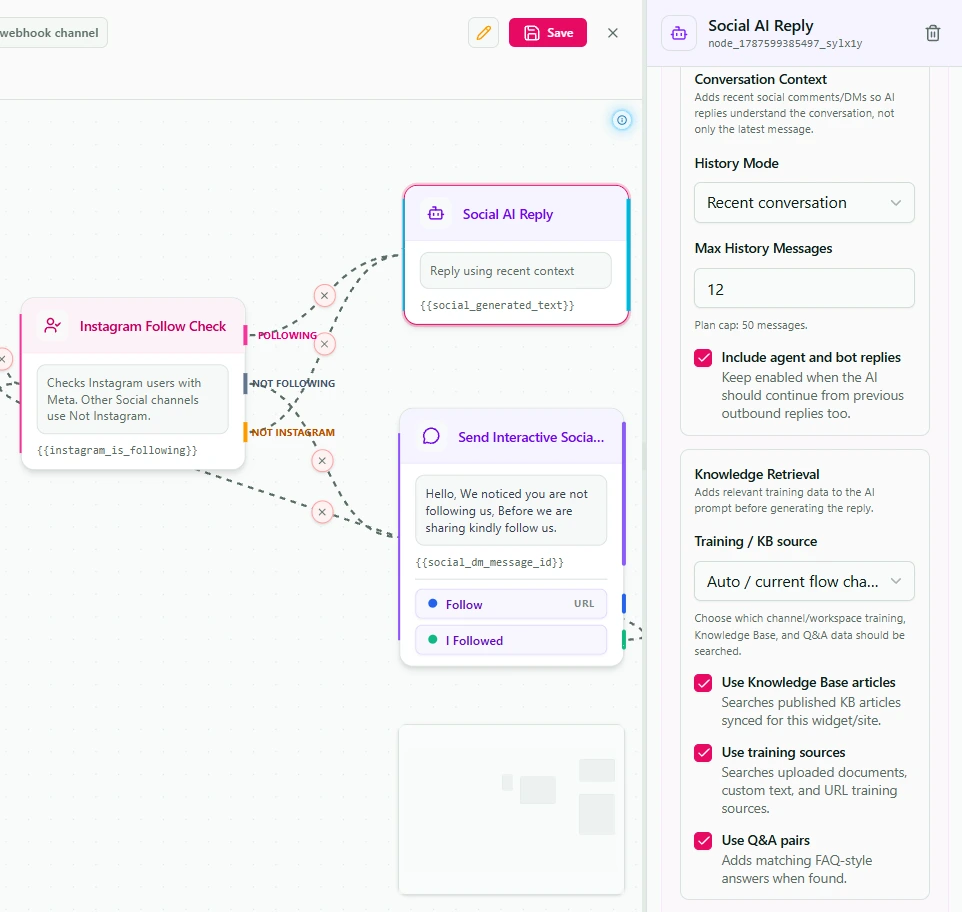Click the green dot beside I Followed
The width and height of the screenshot is (962, 912).
pyautogui.click(x=433, y=640)
